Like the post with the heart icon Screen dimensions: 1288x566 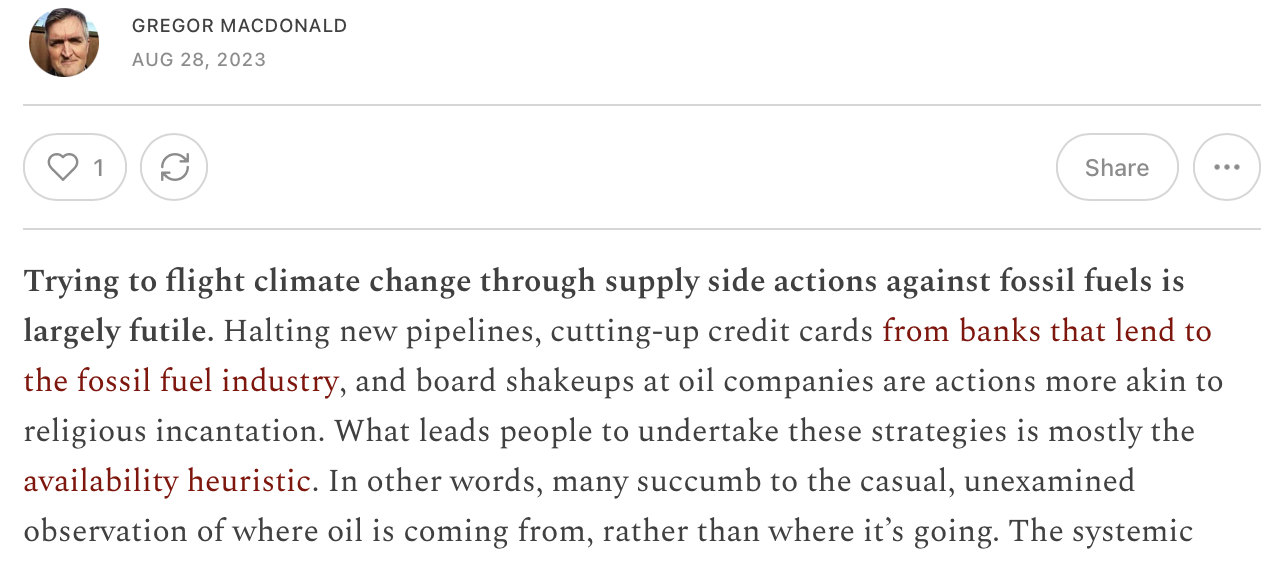63,167
